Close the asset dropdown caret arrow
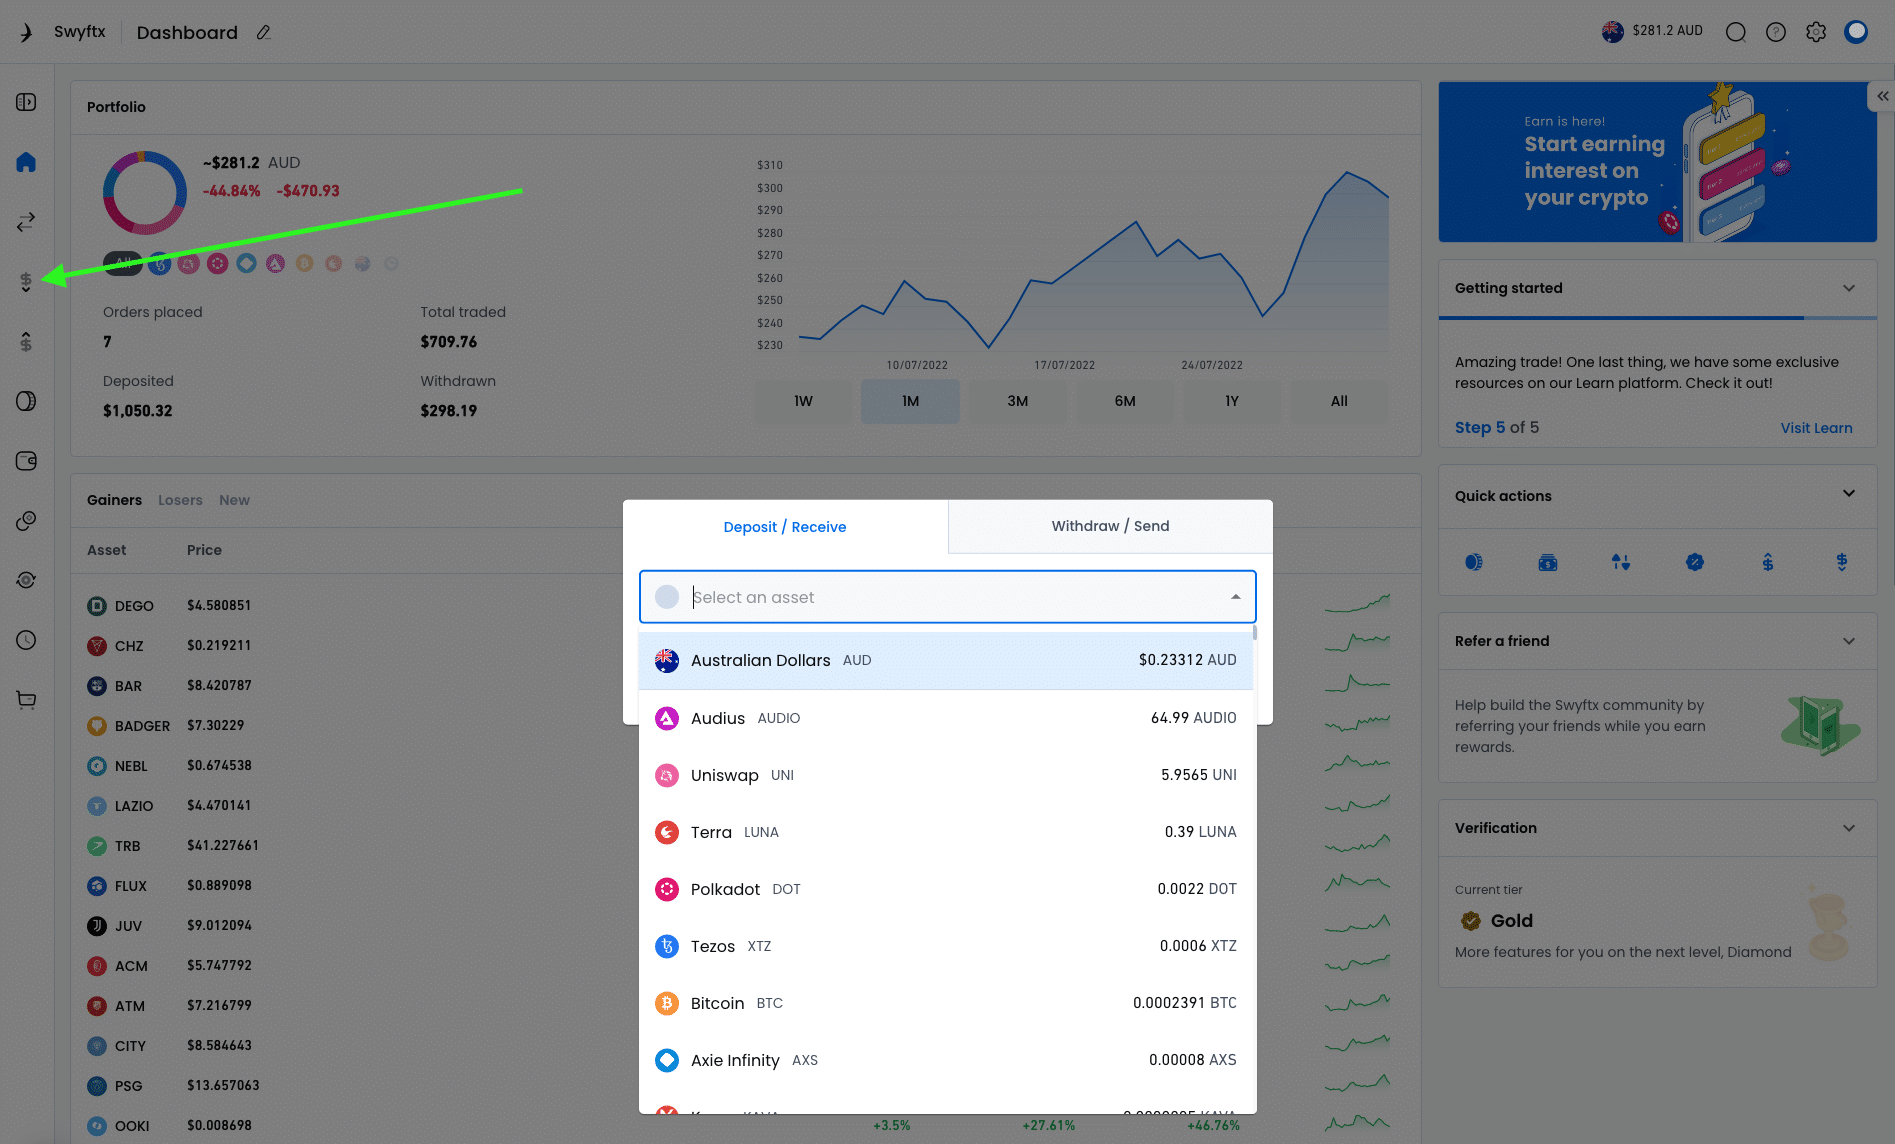The image size is (1895, 1144). pyautogui.click(x=1236, y=597)
